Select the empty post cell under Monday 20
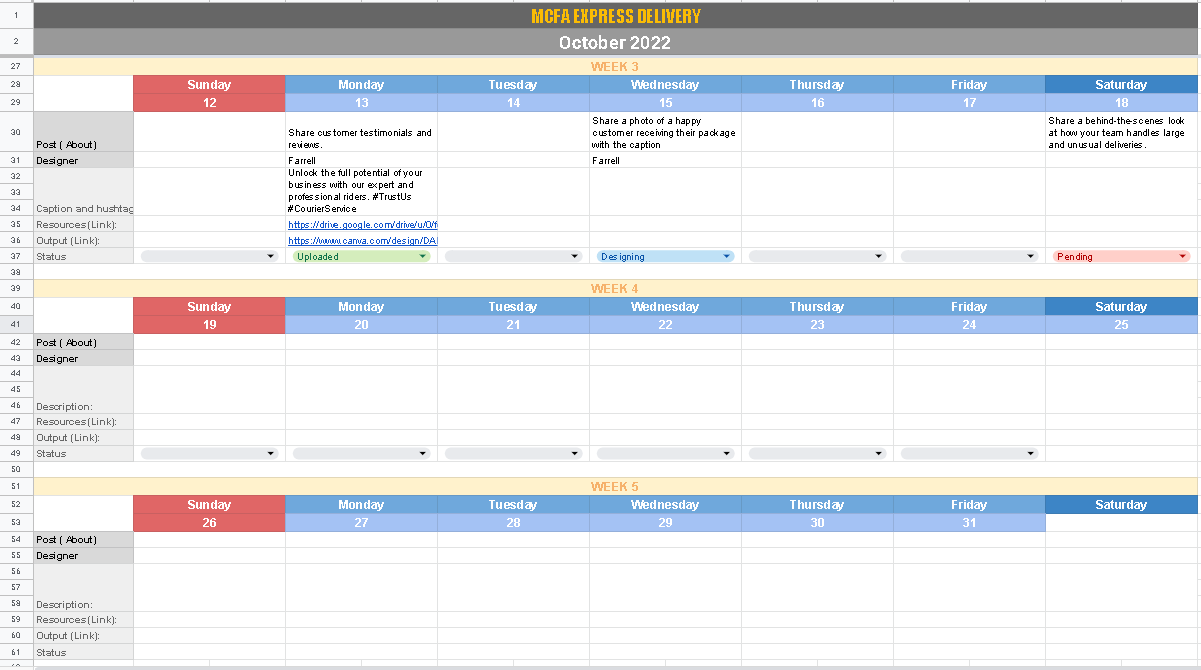 click(361, 342)
